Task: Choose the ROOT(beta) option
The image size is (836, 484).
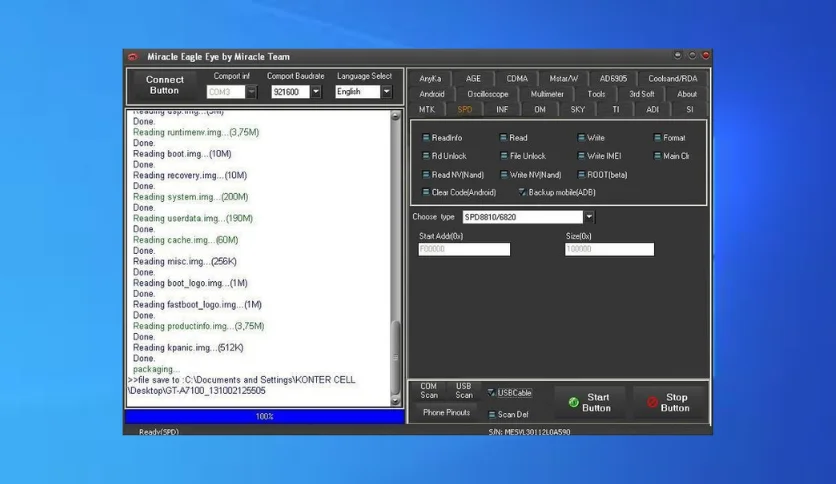Action: (x=602, y=174)
